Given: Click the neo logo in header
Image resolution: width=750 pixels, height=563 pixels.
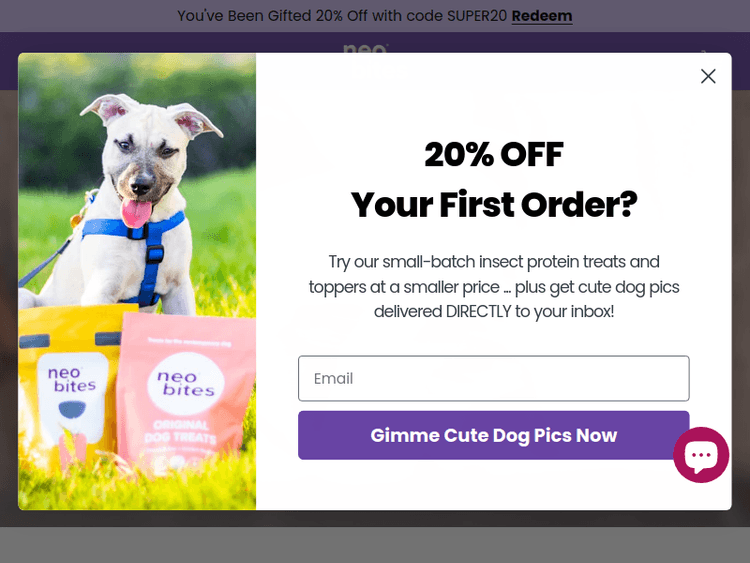Looking at the screenshot, I should click(x=365, y=47).
